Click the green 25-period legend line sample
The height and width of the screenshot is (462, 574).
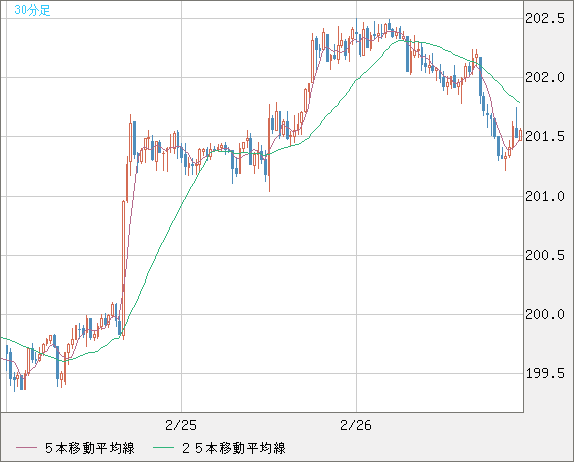point(163,448)
